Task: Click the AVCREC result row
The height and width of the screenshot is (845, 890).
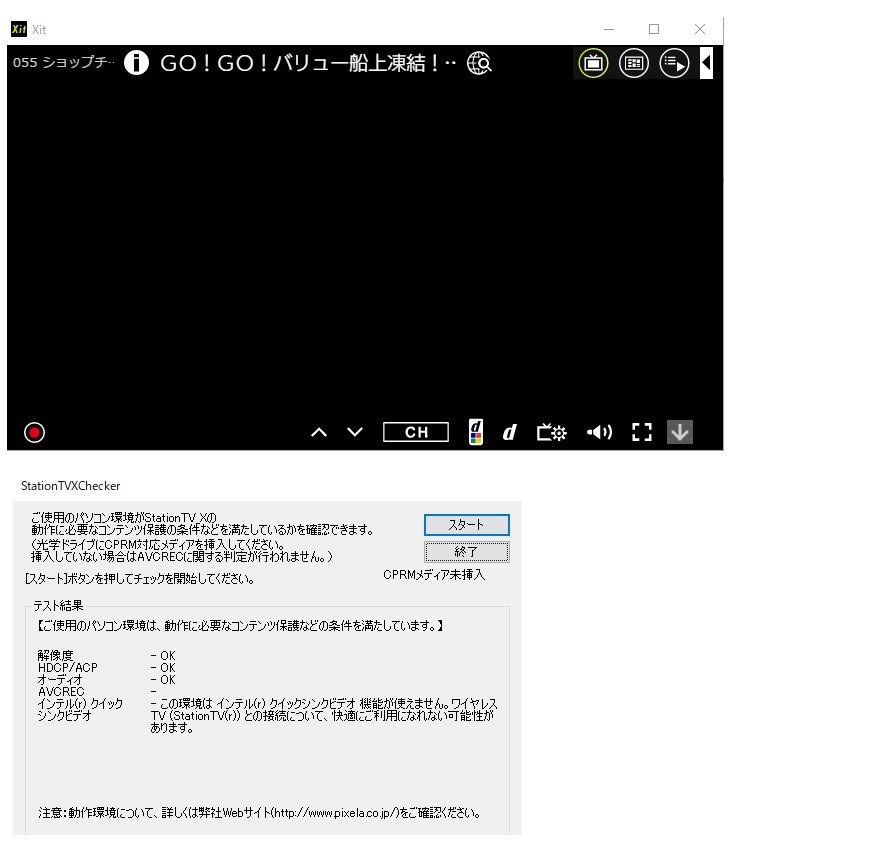Action: point(96,691)
